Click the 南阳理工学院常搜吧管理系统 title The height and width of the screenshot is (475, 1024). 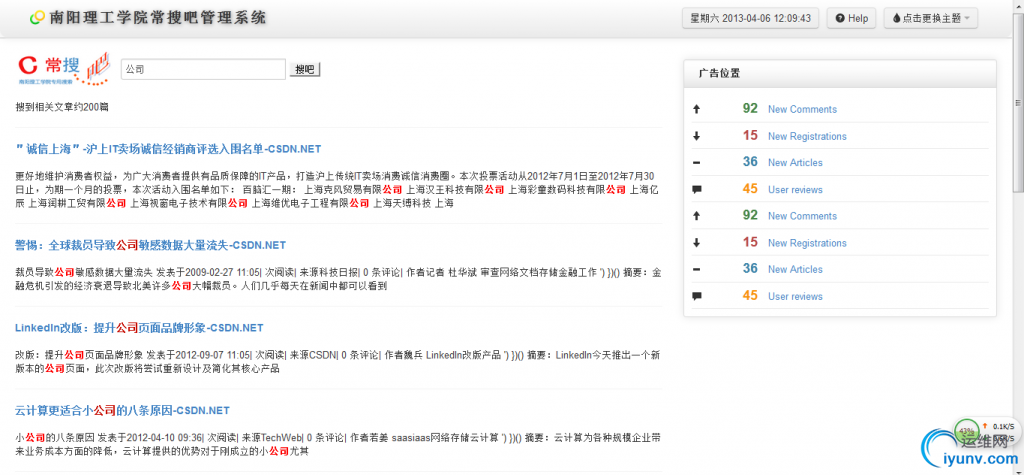158,18
